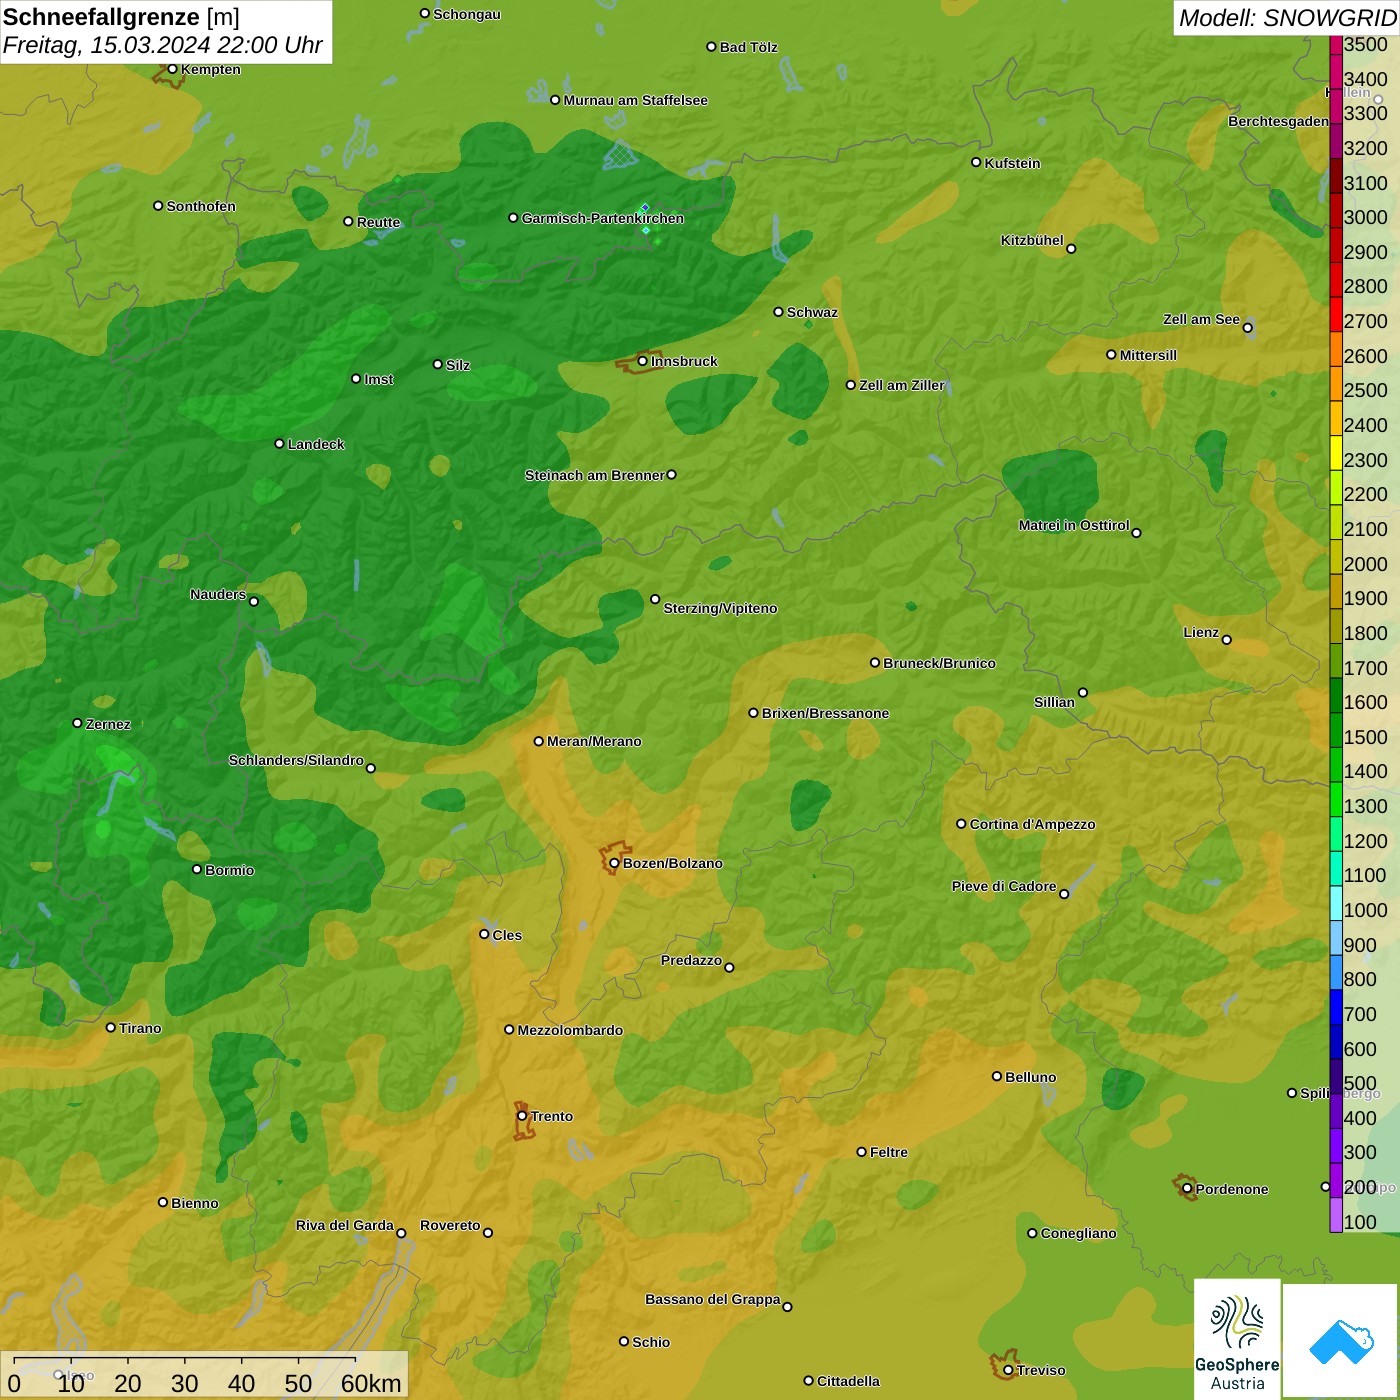Click the date 'Freitag, 15.03.2024 22:00 Uhr'
Image resolution: width=1400 pixels, height=1400 pixels.
pos(162,46)
